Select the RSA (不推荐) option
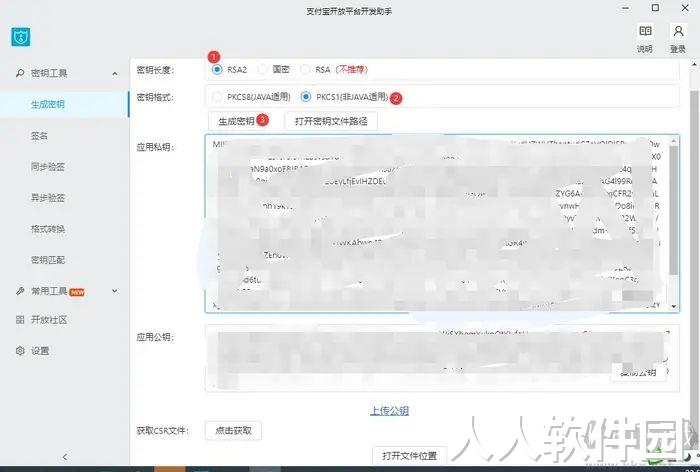The image size is (700, 472). 305,70
